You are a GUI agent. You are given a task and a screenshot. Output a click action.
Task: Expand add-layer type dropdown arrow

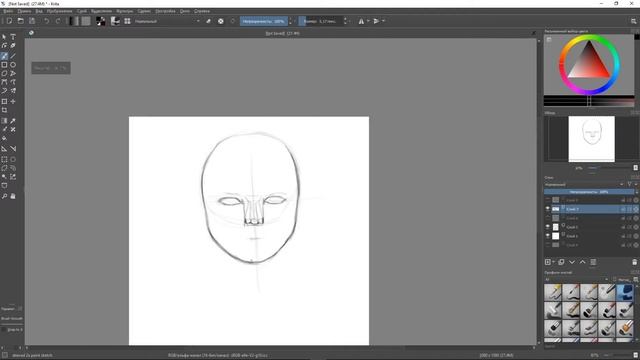(553, 262)
